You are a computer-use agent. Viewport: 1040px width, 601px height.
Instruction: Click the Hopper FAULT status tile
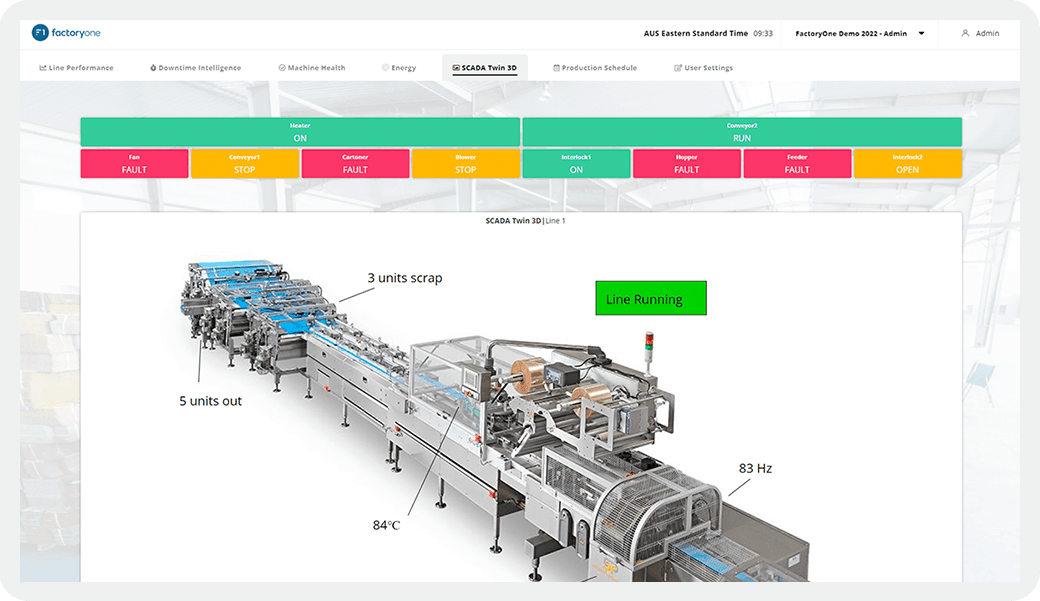tap(686, 164)
